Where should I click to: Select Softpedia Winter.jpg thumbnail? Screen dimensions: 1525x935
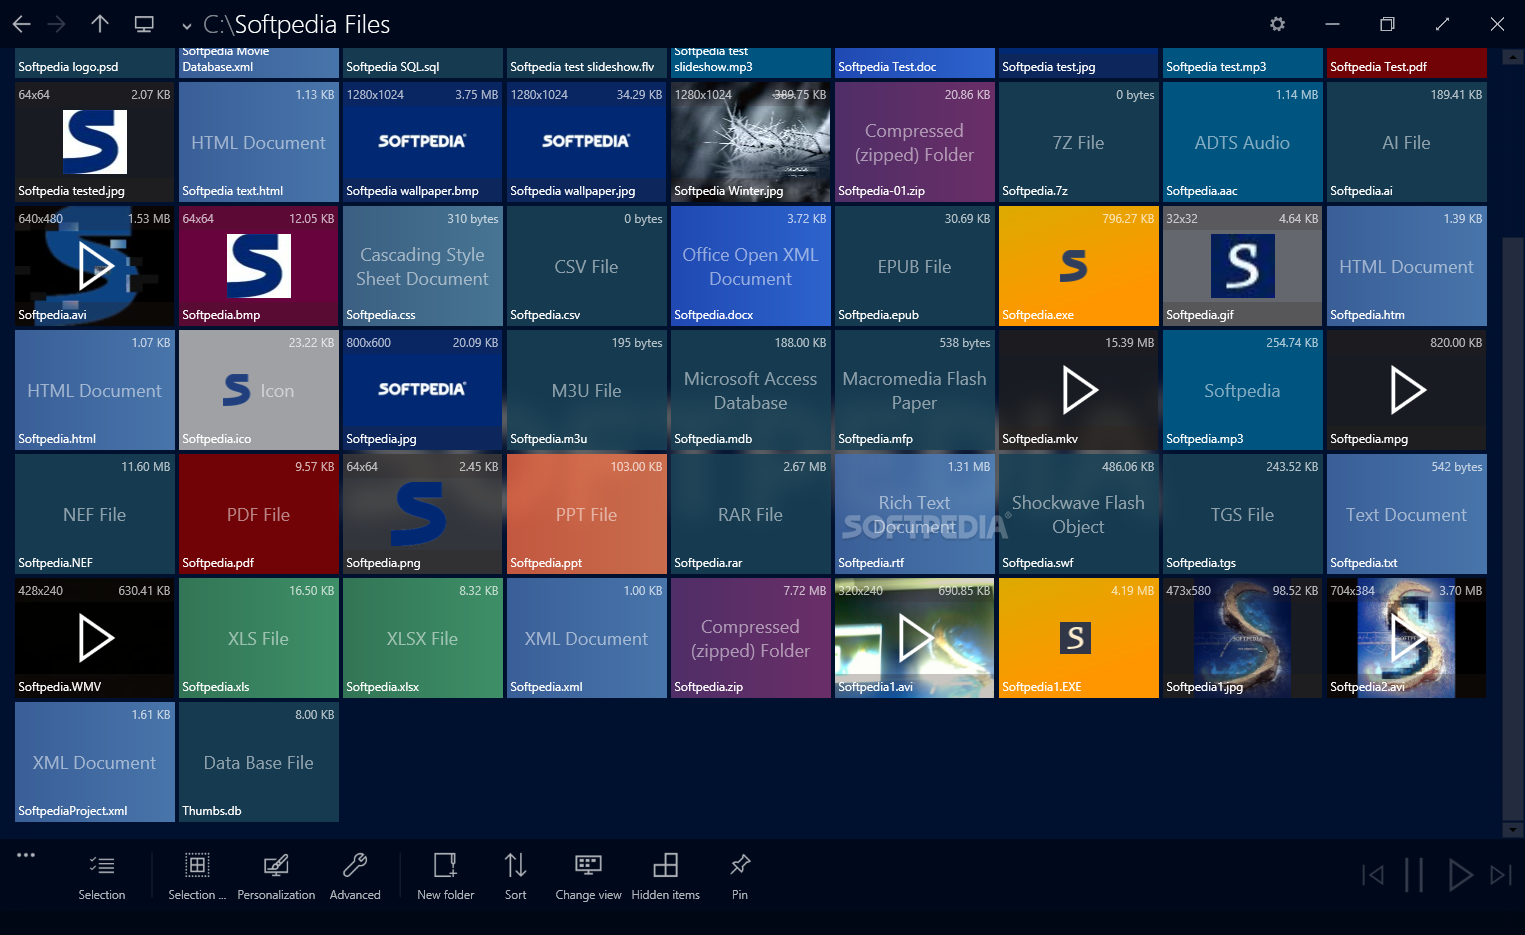[751, 142]
